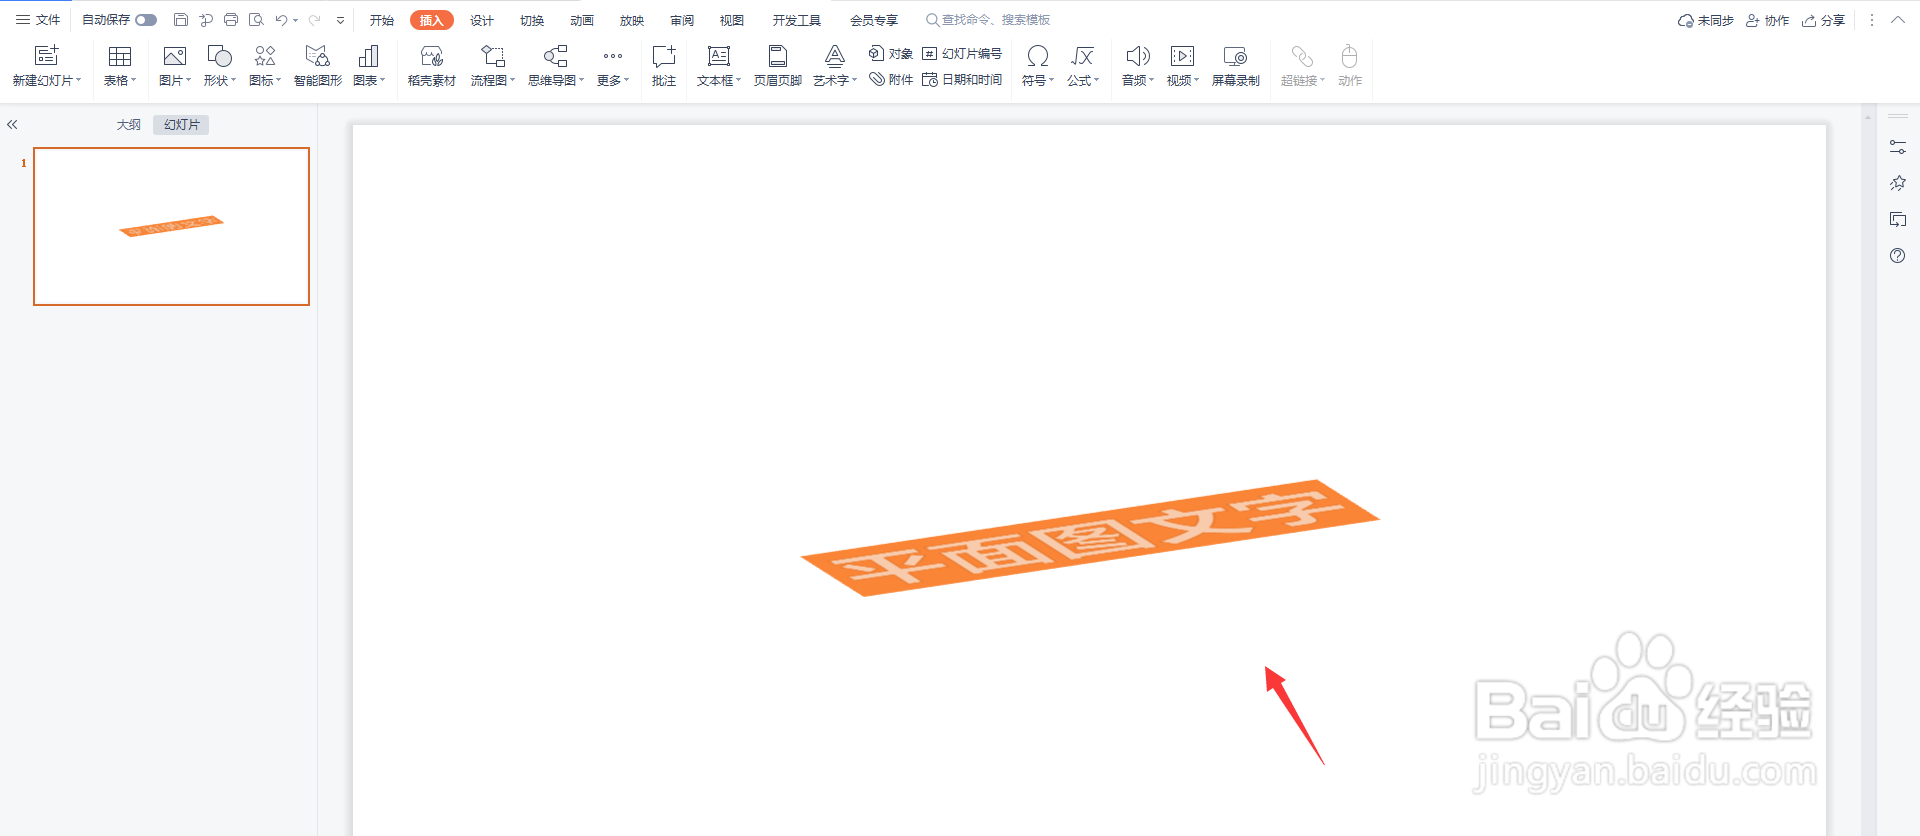Screen dimensions: 1920x836
Task: Switch to the 视图 view tab
Action: tap(732, 20)
